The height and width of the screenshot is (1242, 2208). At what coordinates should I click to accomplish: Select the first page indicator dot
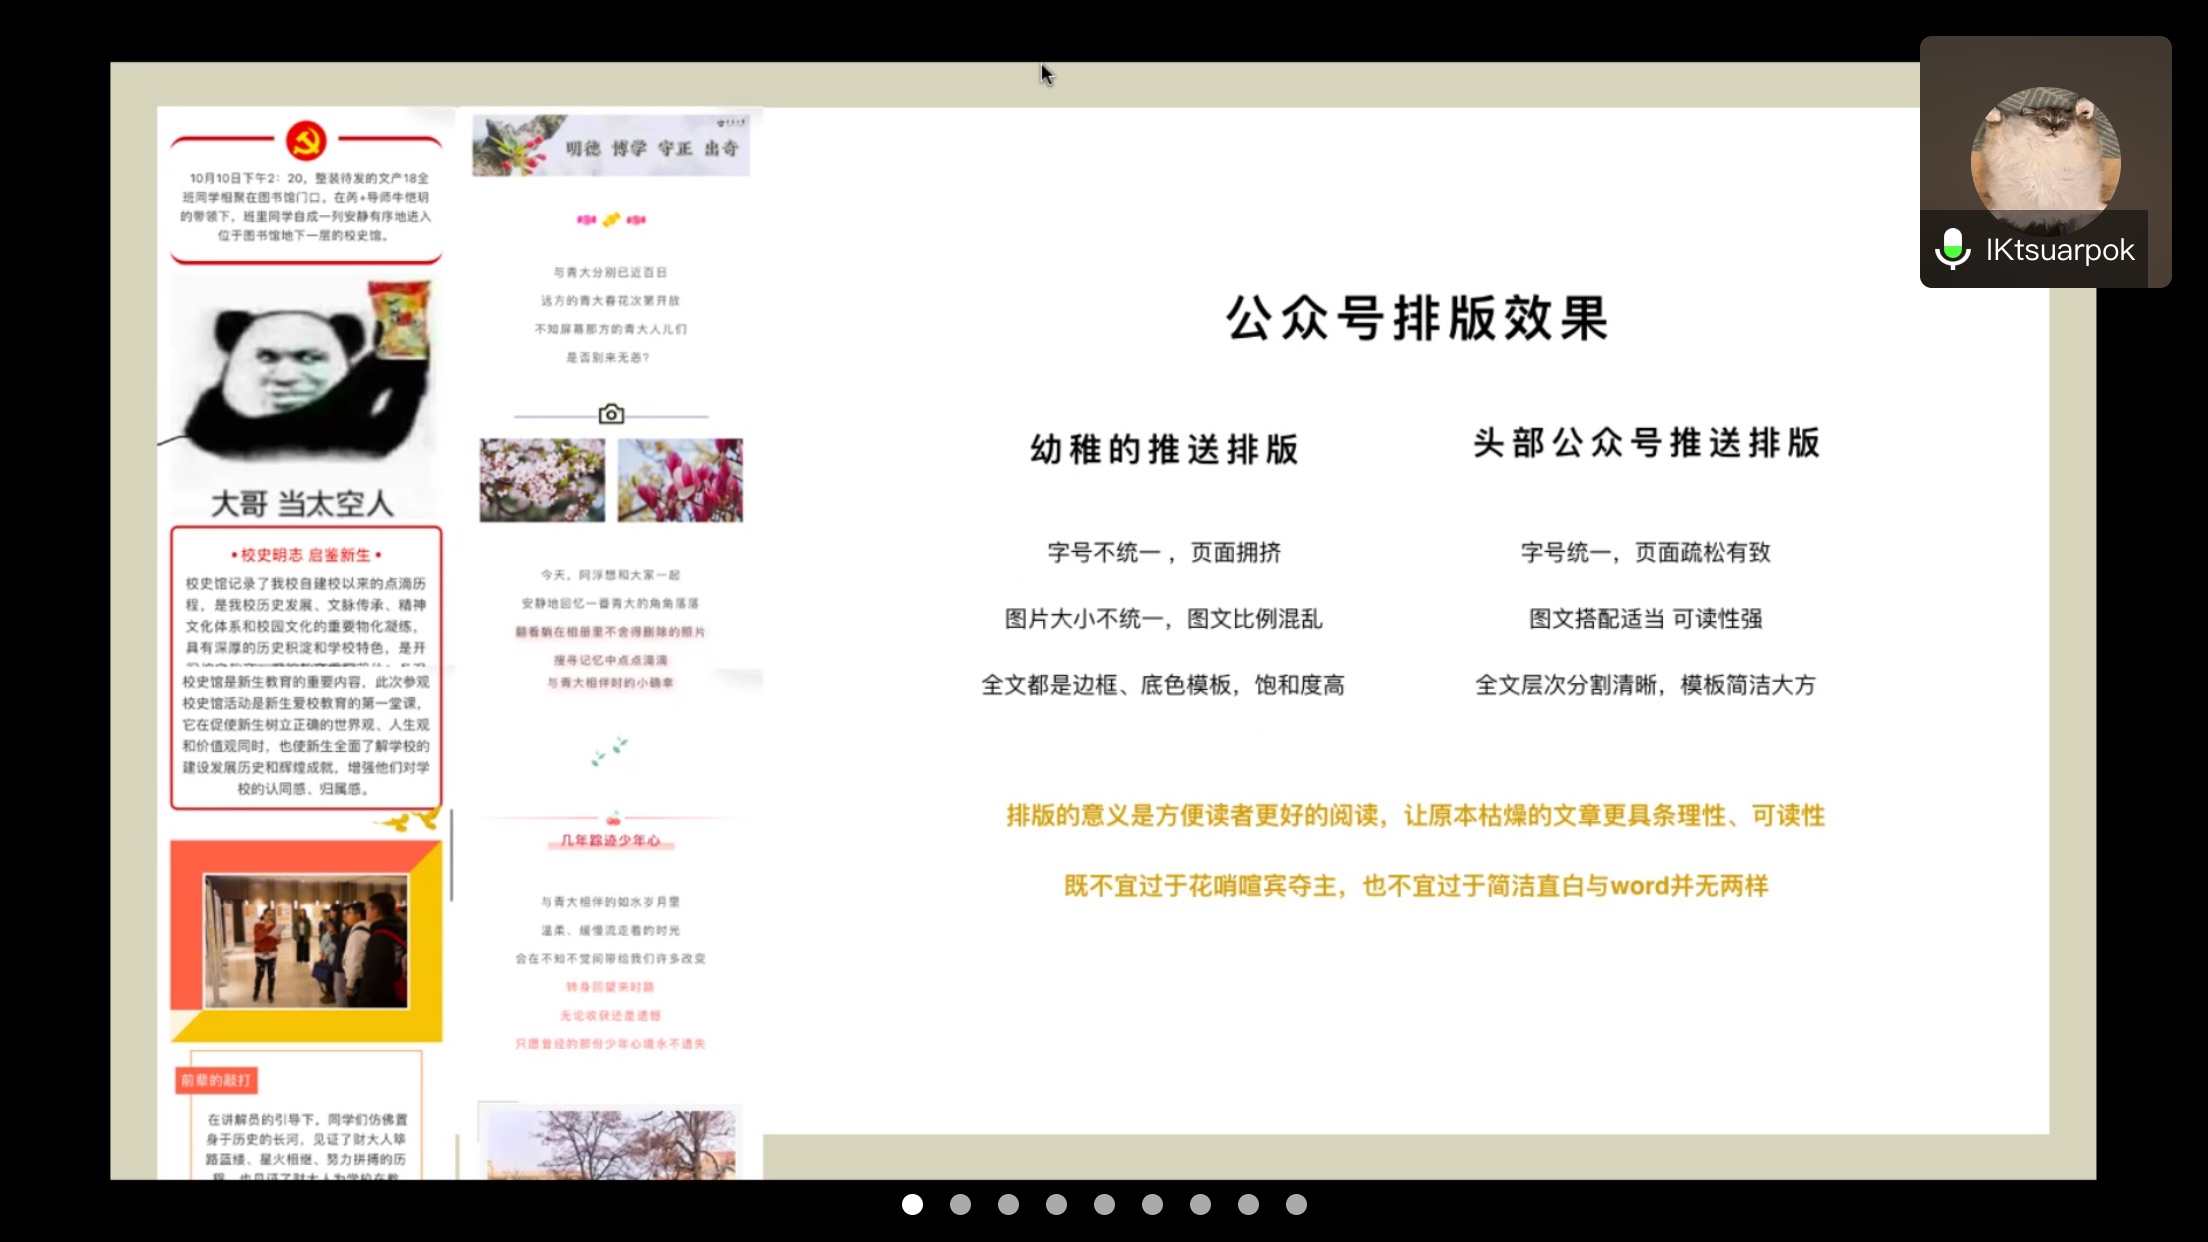[912, 1205]
